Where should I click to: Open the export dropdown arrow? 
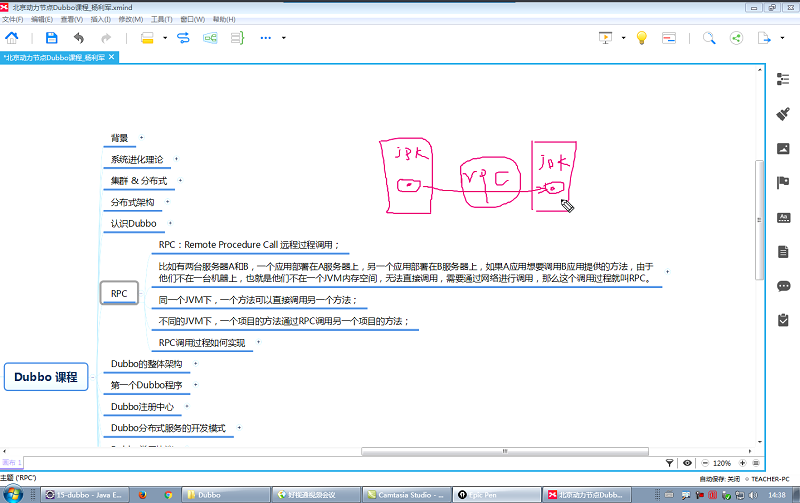tap(782, 38)
